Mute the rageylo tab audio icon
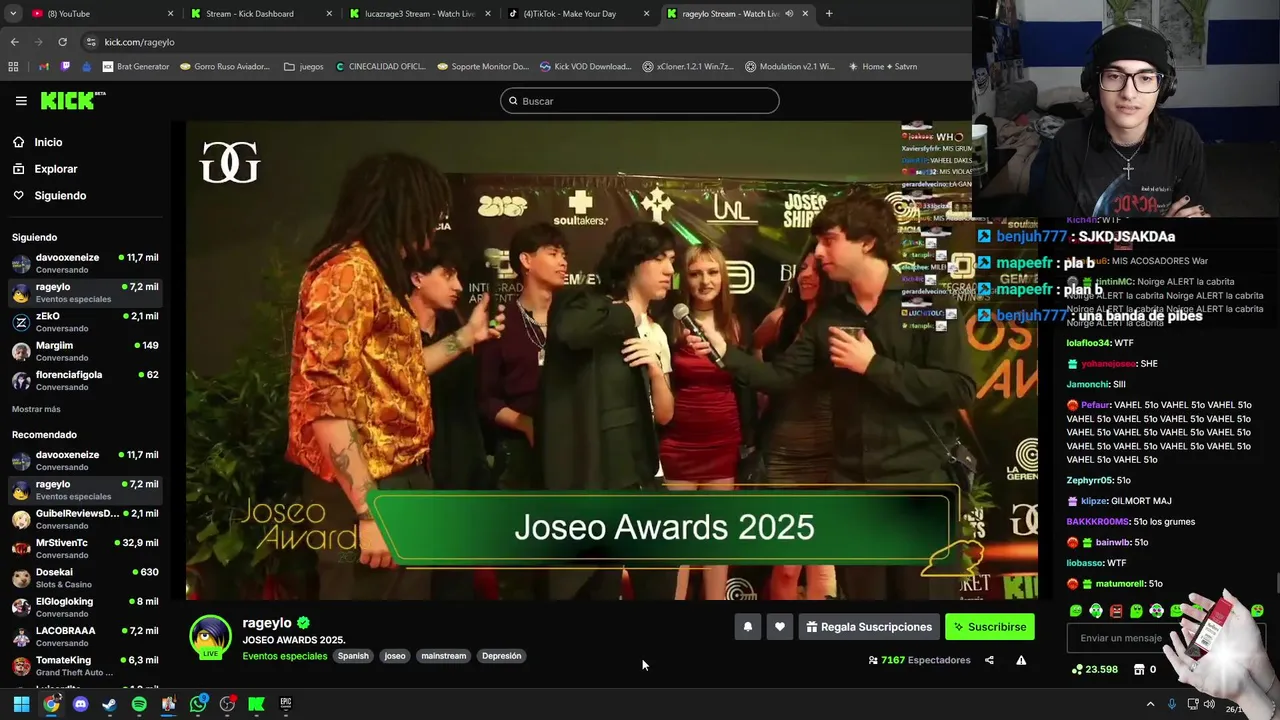 789,14
